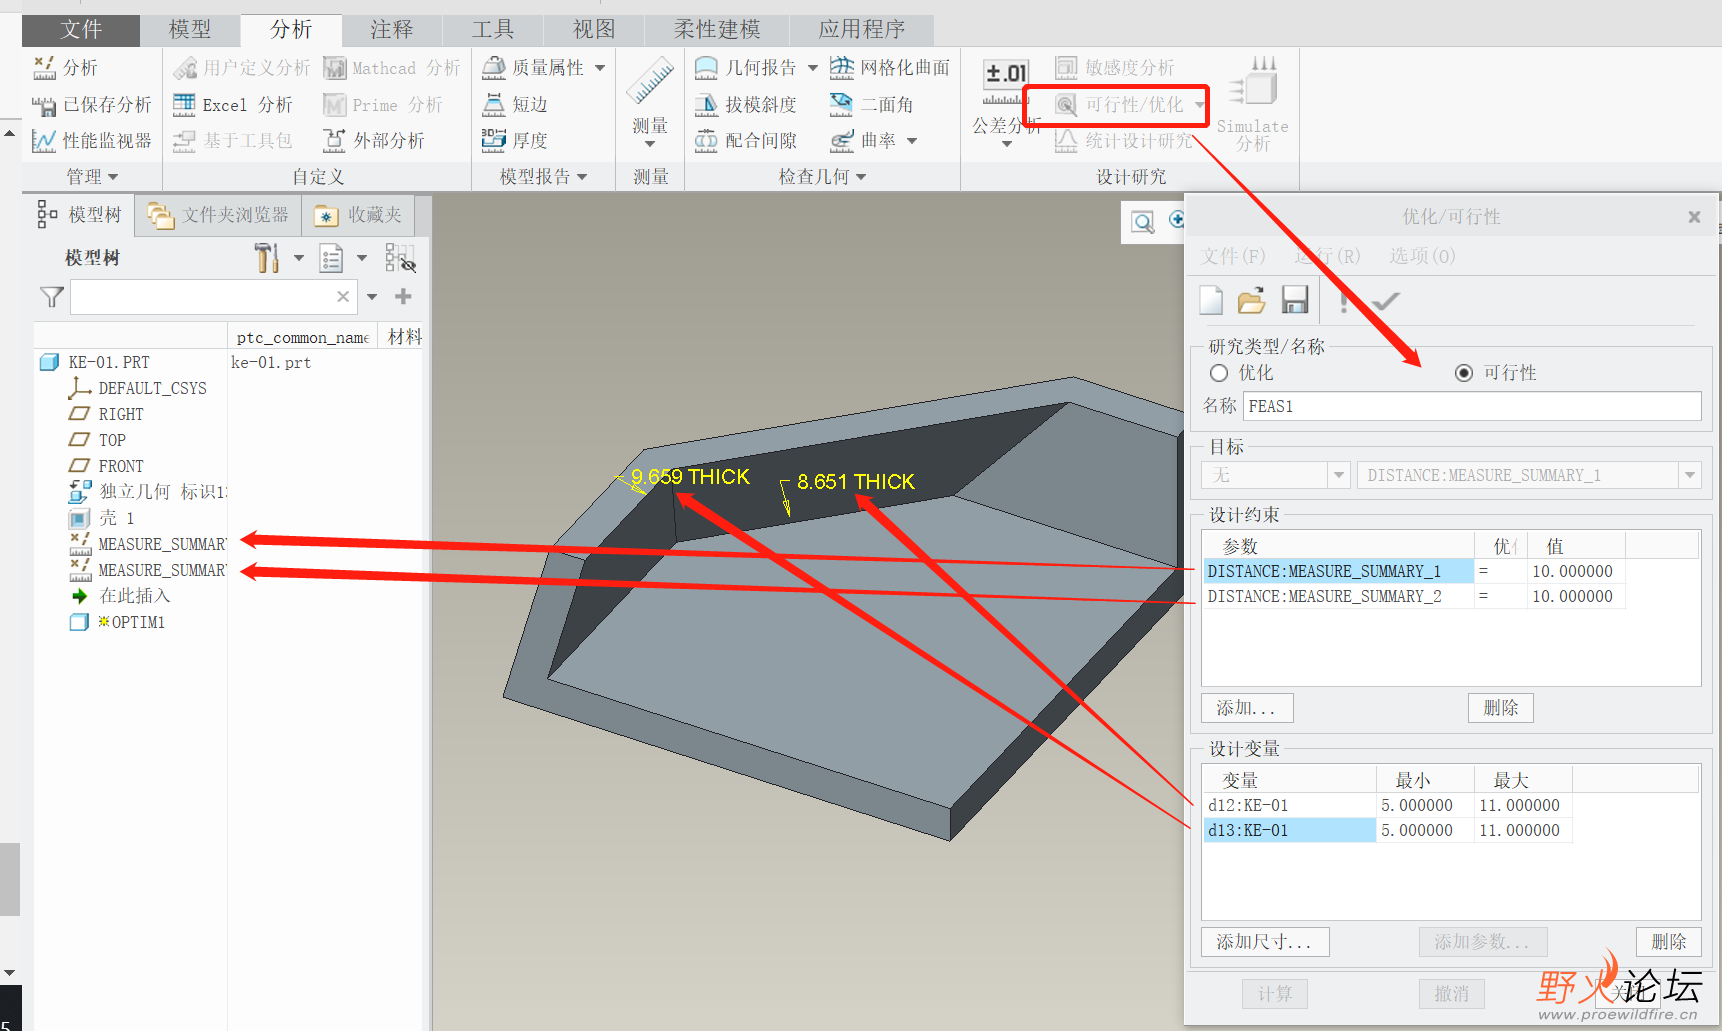Open 管理 group dropdown
Viewport: 1722px width, 1031px height.
coord(92,177)
